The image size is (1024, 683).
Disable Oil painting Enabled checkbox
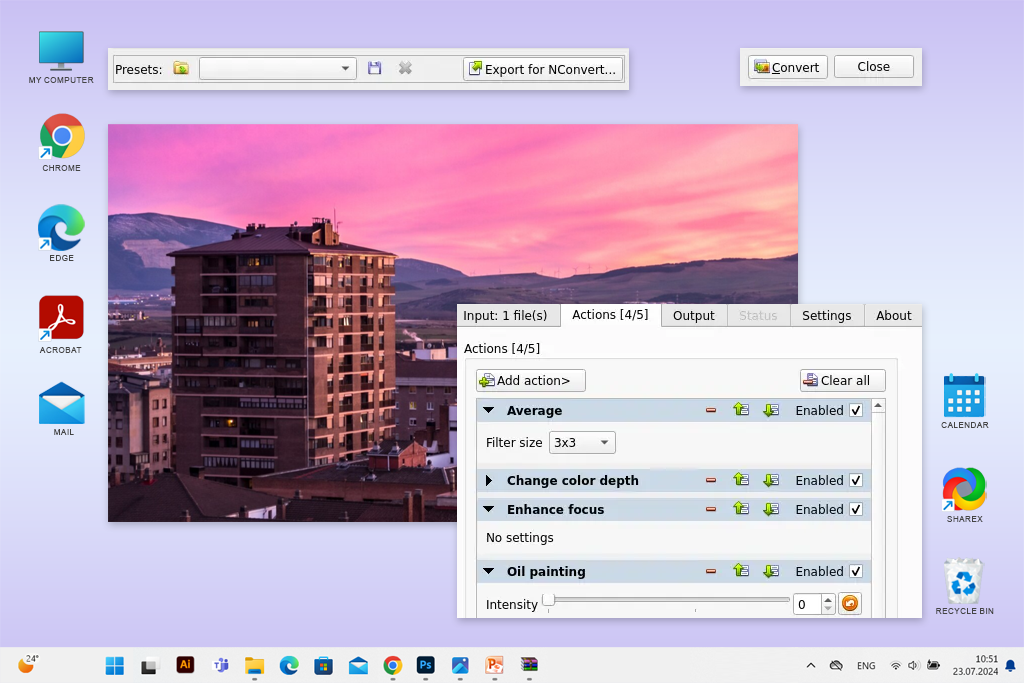856,571
